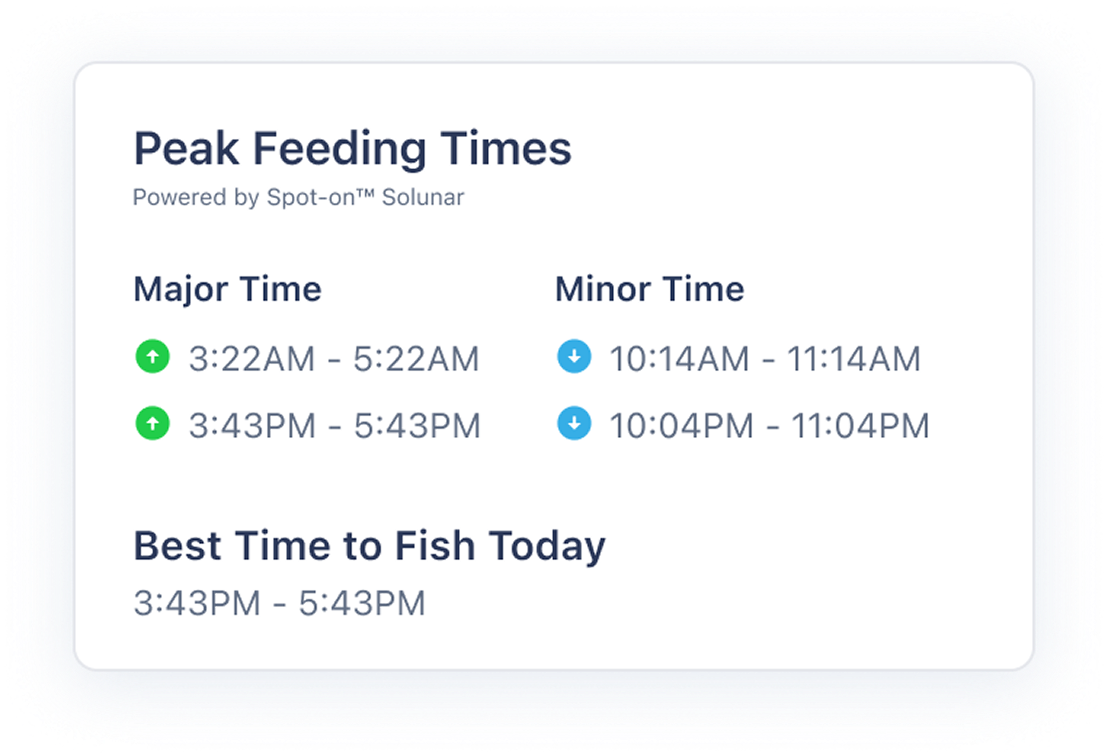
Task: Click the Best Time to Fish Today heading
Action: 370,546
